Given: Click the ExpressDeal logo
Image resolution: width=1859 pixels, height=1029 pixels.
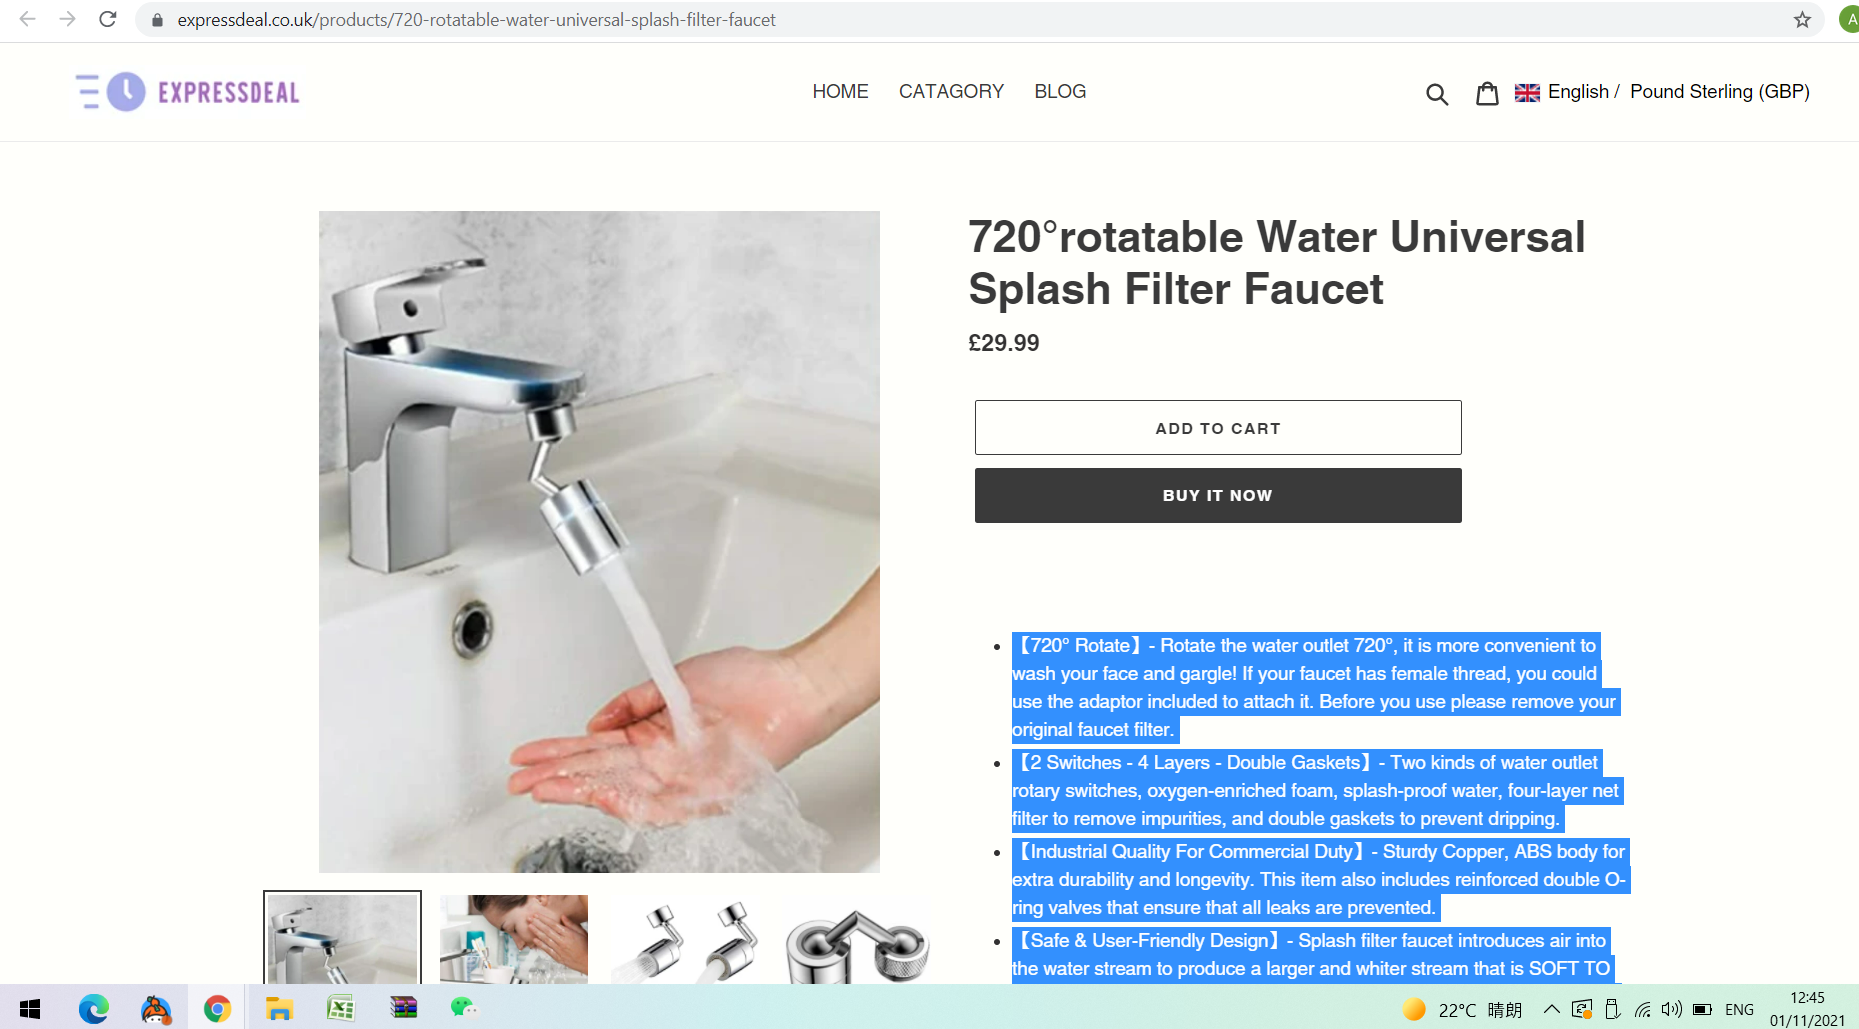Looking at the screenshot, I should [188, 92].
